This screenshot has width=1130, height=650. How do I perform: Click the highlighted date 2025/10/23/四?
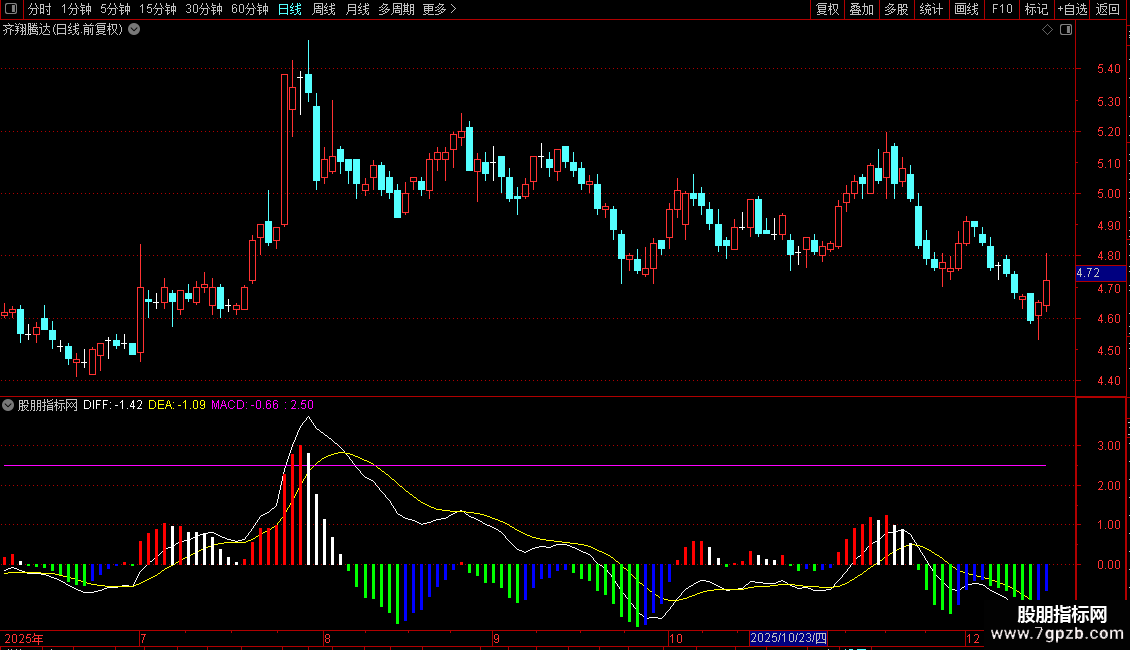(x=788, y=638)
